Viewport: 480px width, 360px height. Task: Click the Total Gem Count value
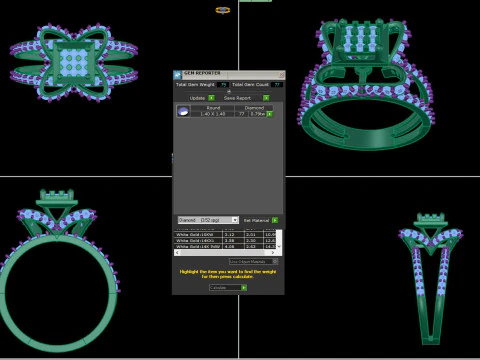click(x=277, y=85)
